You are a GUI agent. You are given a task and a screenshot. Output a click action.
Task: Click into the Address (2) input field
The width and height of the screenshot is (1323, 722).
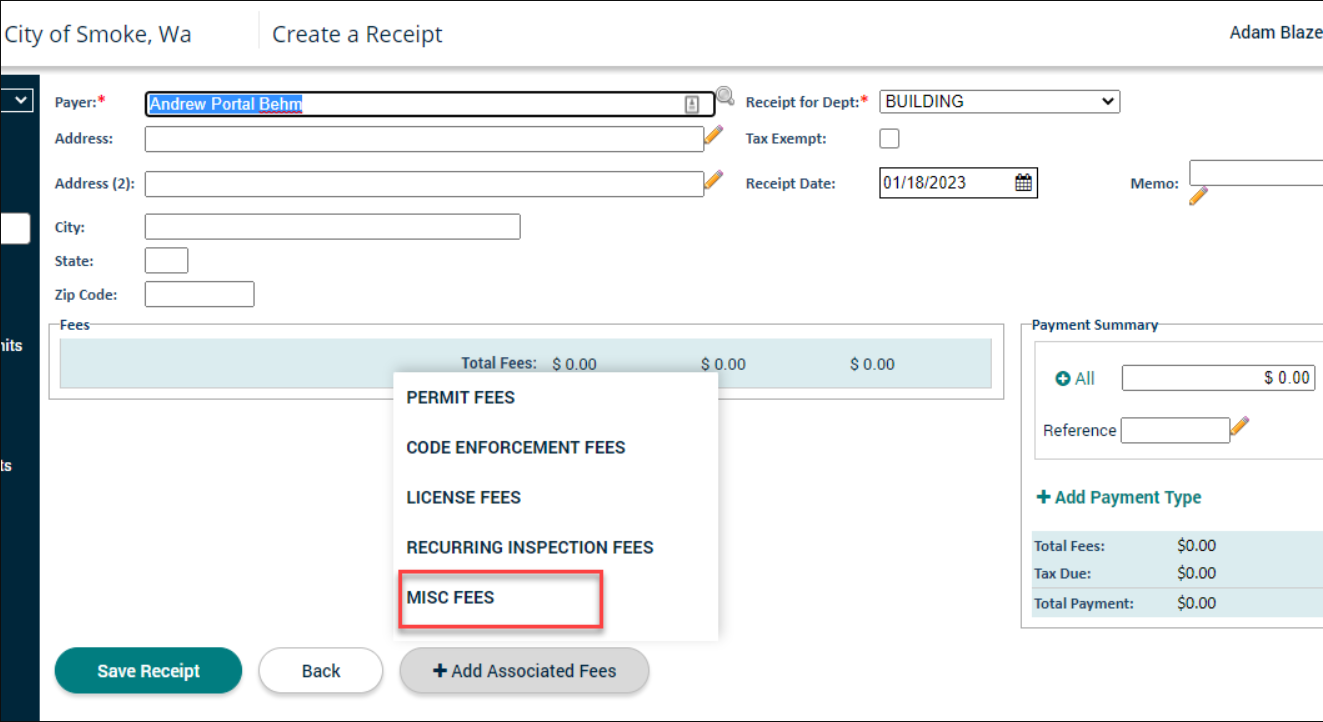pos(424,184)
